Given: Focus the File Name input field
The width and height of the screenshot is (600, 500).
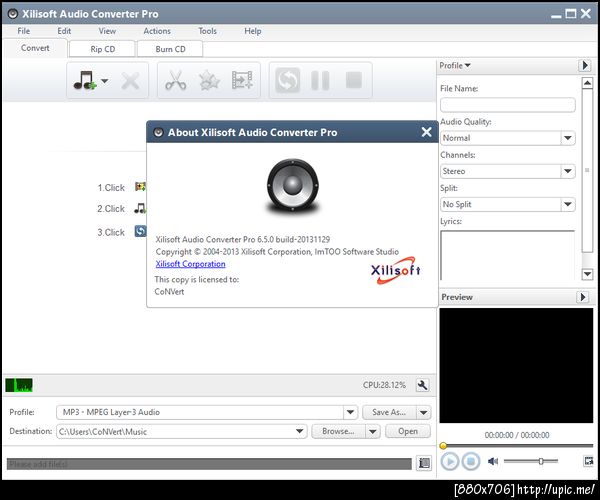Looking at the screenshot, I should tap(507, 105).
